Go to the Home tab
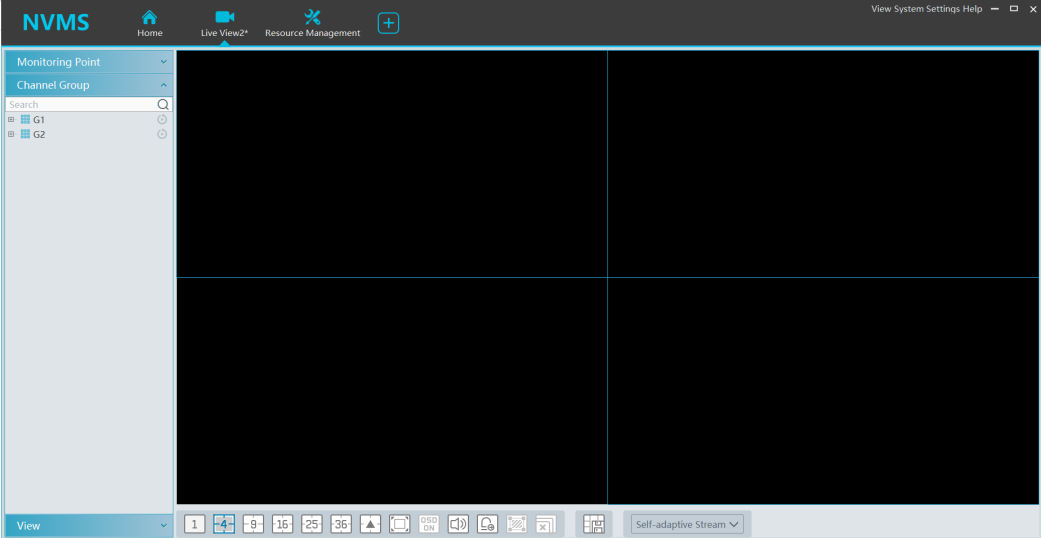The height and width of the screenshot is (538, 1041). (x=150, y=23)
